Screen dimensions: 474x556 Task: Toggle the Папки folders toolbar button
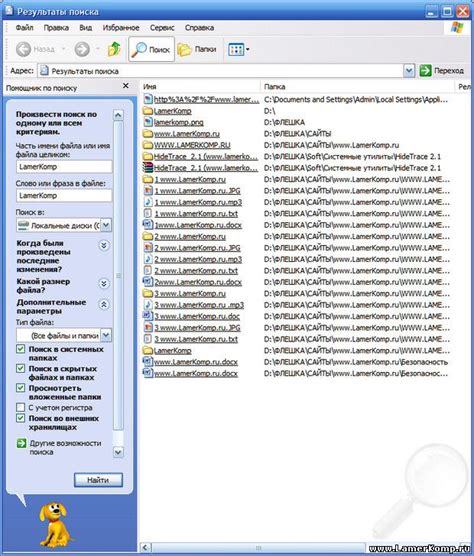click(x=197, y=49)
